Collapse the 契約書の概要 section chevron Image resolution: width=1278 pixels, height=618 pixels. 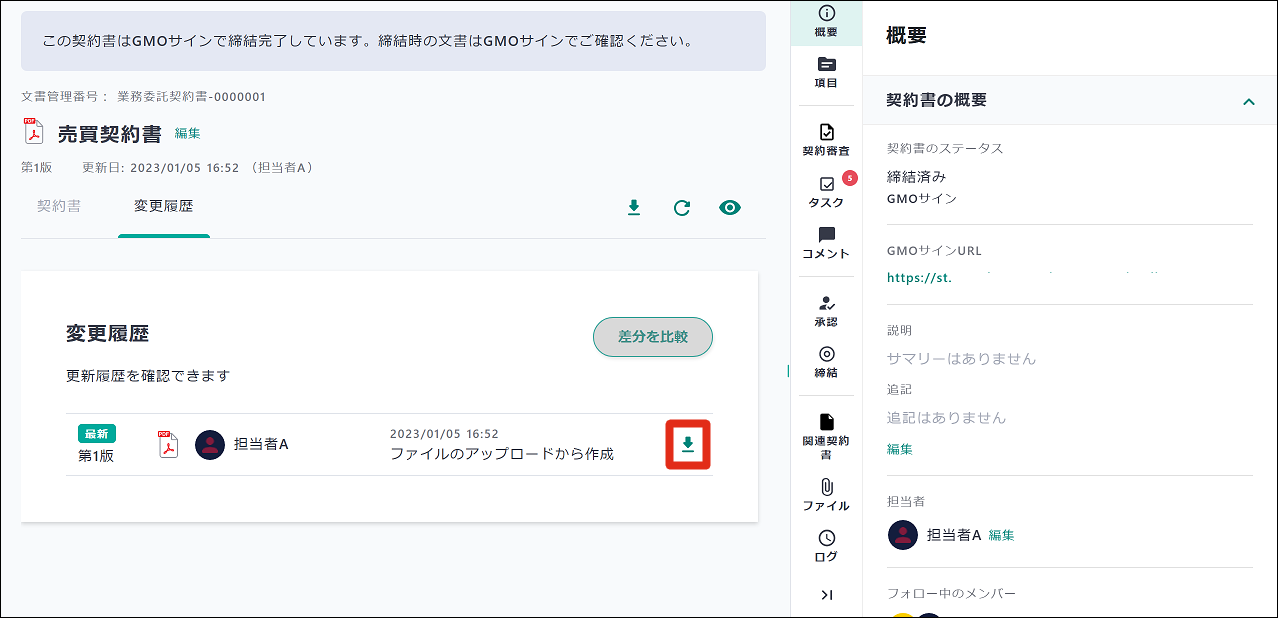[x=1248, y=101]
